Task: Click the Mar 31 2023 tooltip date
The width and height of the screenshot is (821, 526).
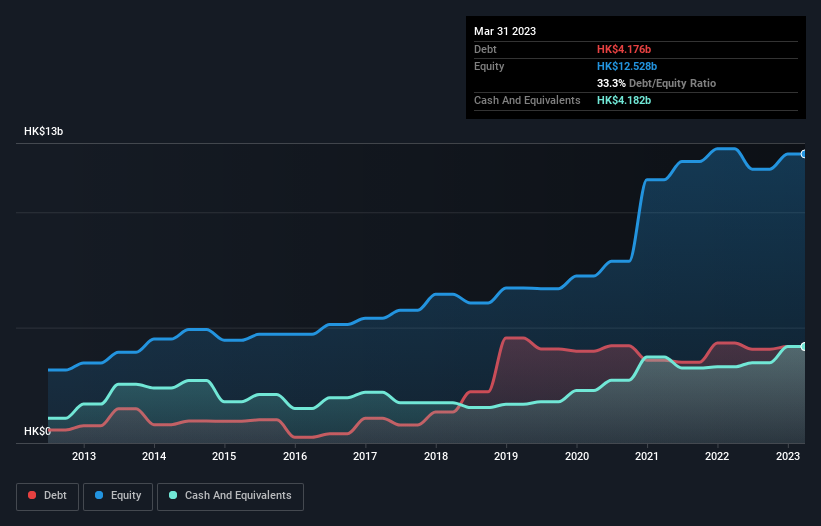Action: tap(505, 31)
